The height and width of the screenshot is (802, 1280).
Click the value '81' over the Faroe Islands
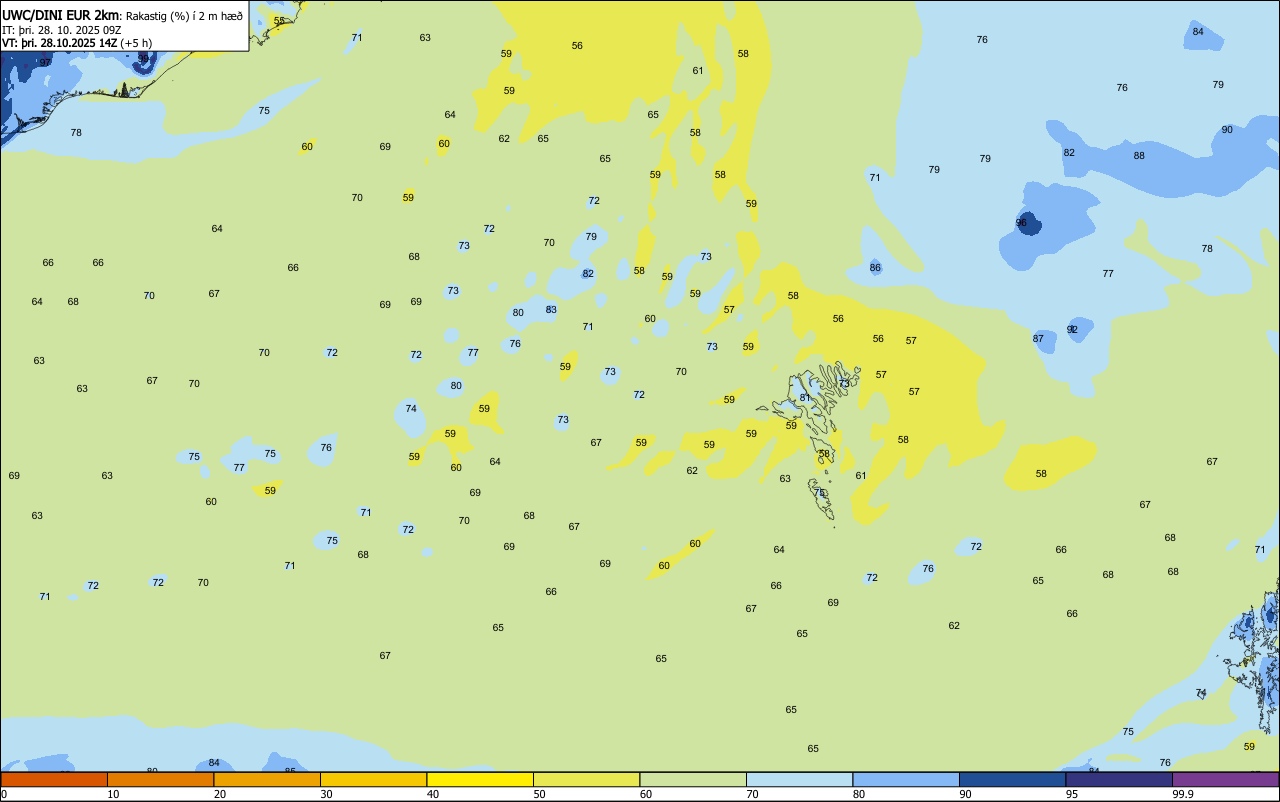tap(805, 398)
